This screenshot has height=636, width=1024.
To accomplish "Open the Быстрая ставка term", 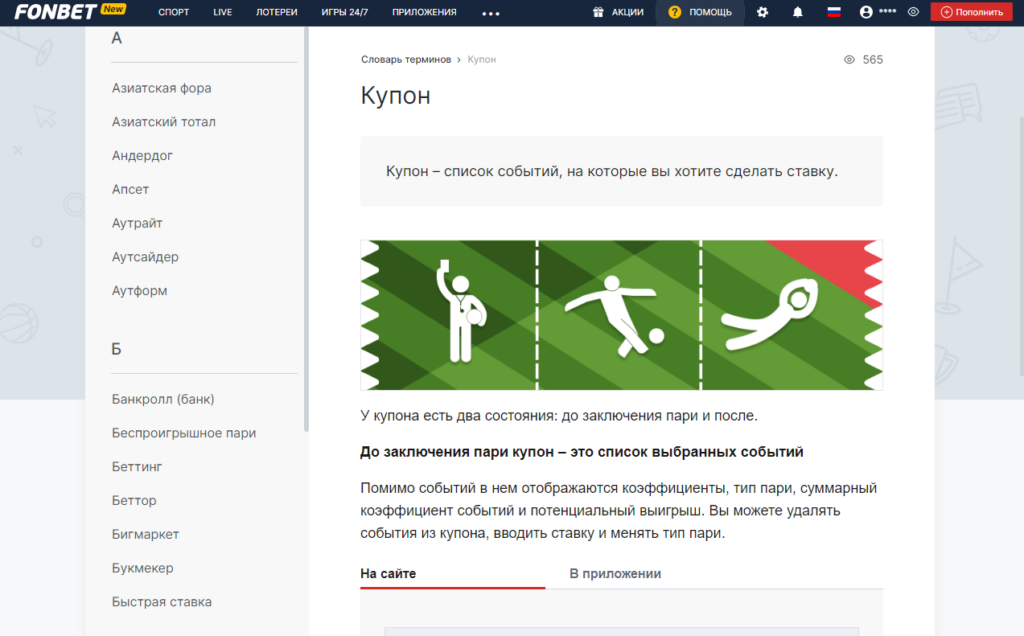I will [161, 602].
